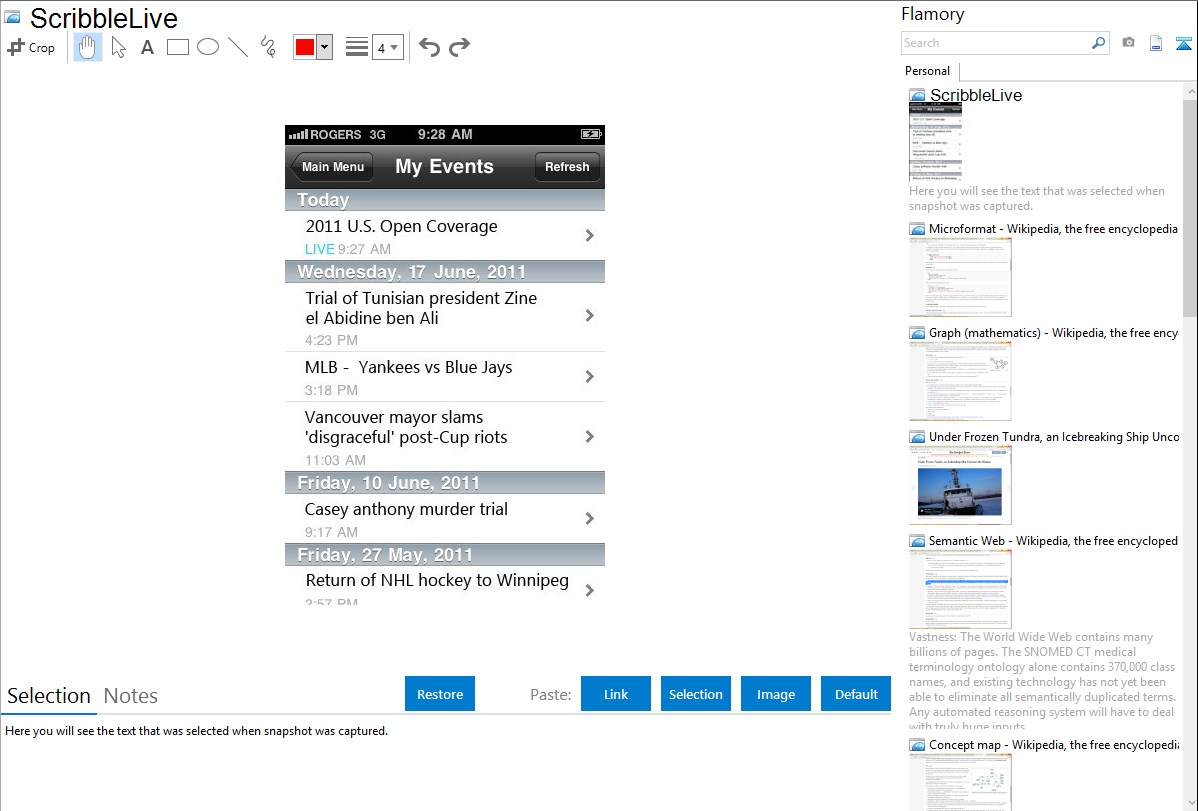Click the selected-text placeholder in Selection pane
Image resolution: width=1198 pixels, height=811 pixels.
click(196, 731)
